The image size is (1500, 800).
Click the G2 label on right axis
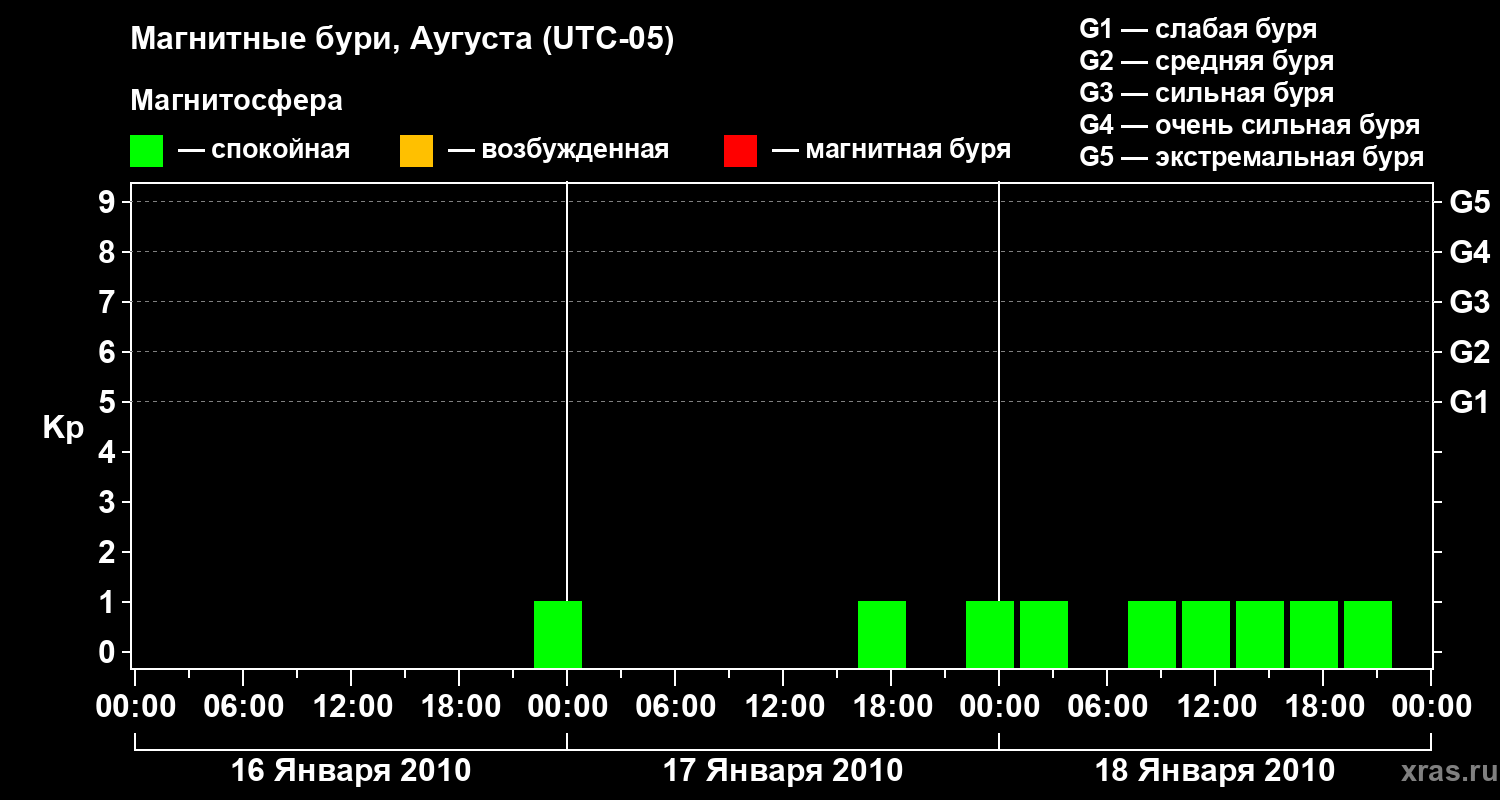[x=1470, y=352]
